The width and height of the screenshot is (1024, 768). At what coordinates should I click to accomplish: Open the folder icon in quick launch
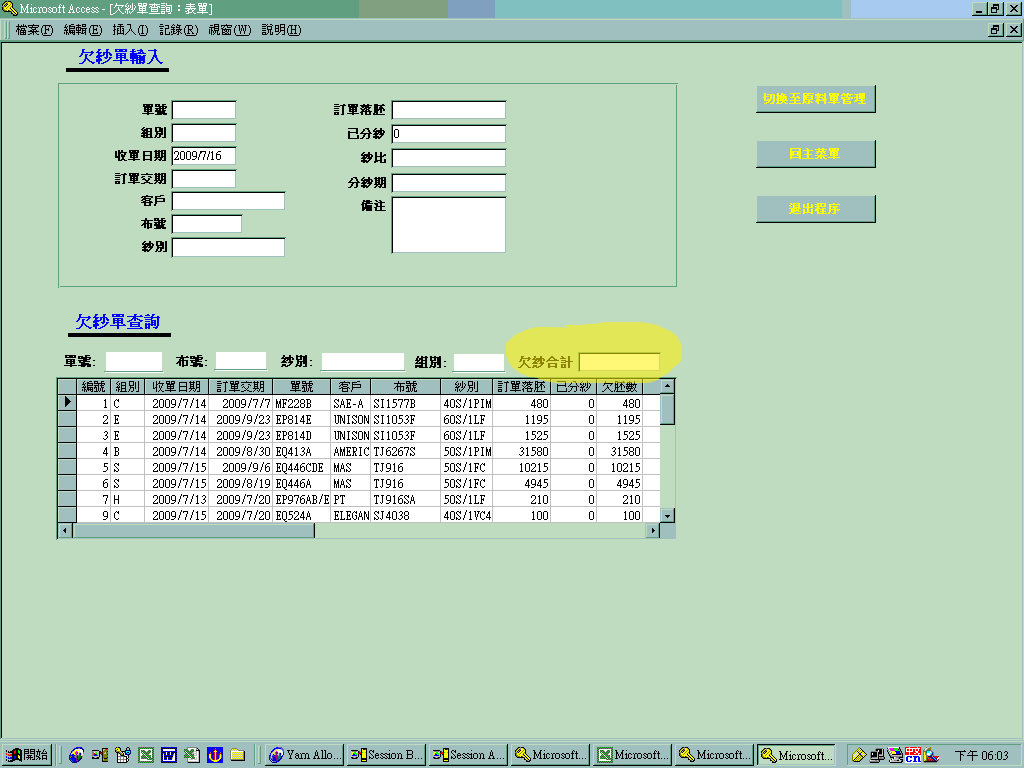(x=238, y=756)
